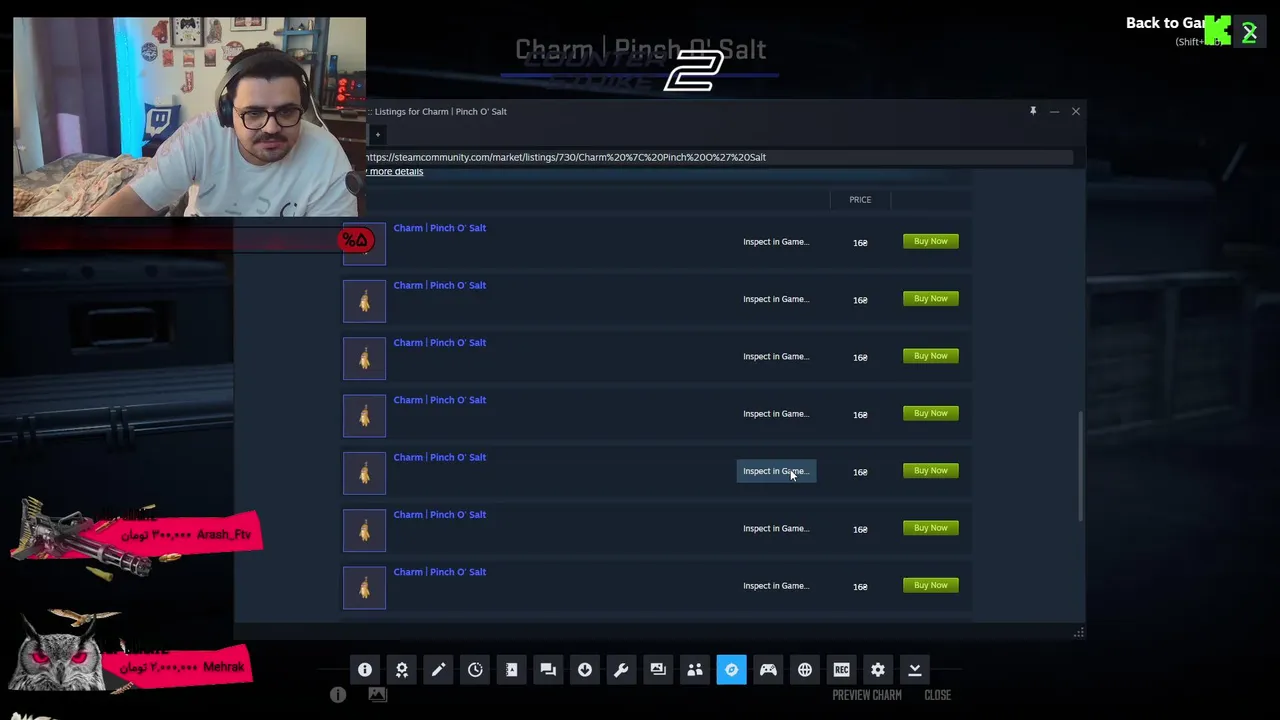
Task: Click the steamcommunity.com URL address bar
Action: click(x=719, y=157)
